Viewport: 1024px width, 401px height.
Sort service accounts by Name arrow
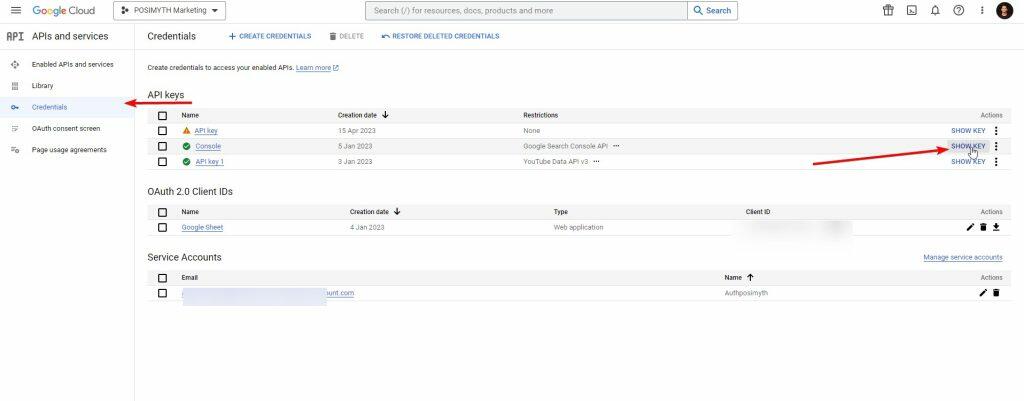[x=750, y=278]
